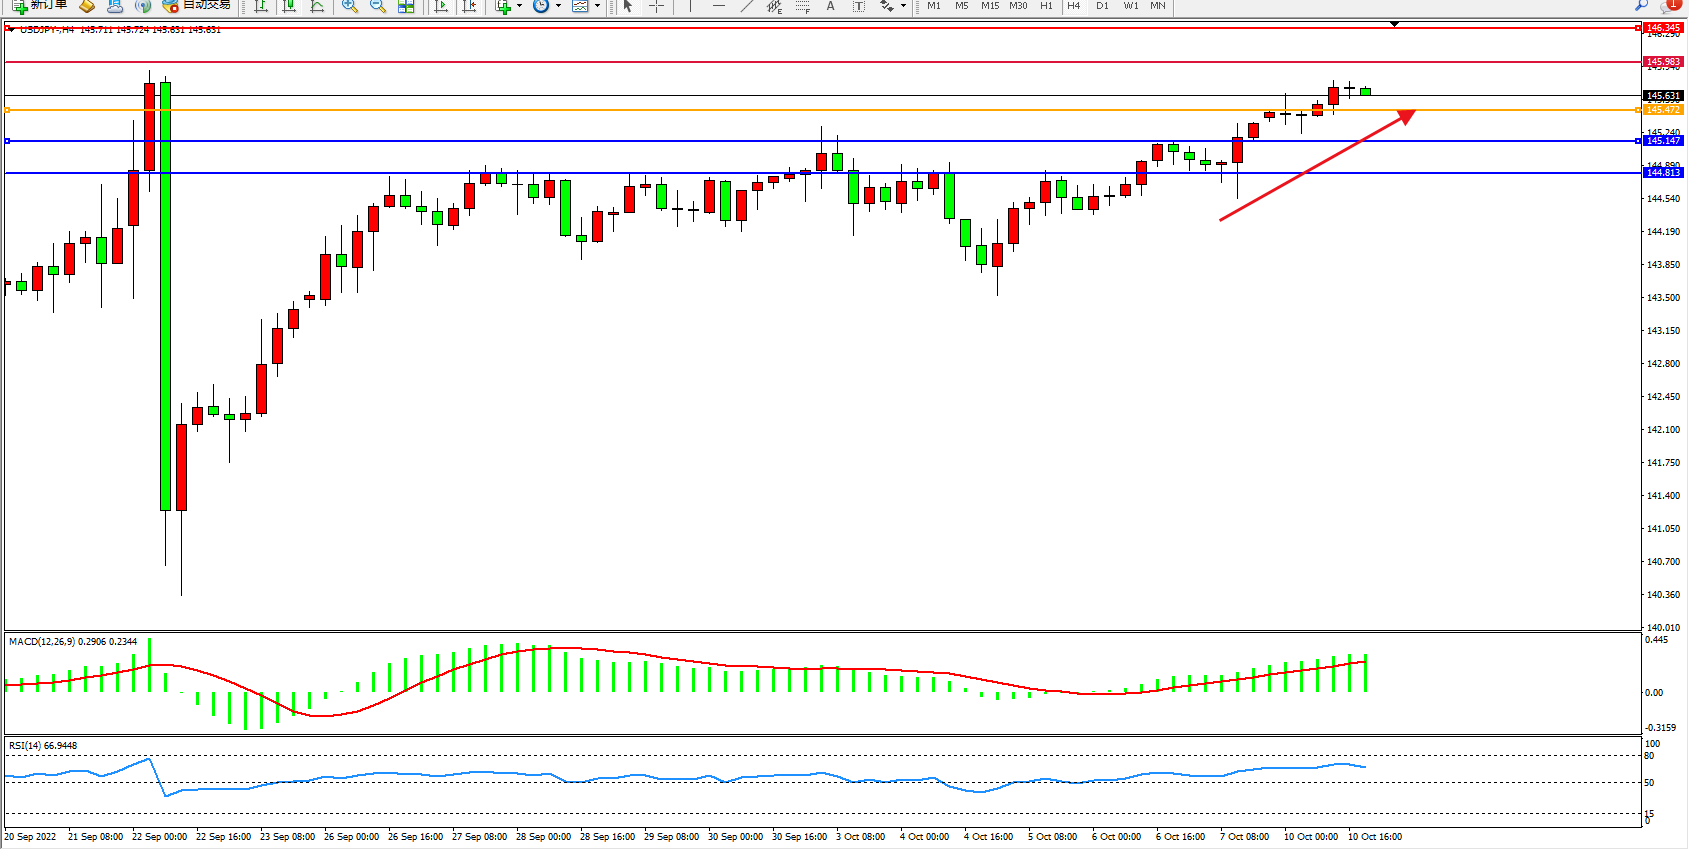Switch to the M15 timeframe
The height and width of the screenshot is (850, 1689).
[989, 6]
